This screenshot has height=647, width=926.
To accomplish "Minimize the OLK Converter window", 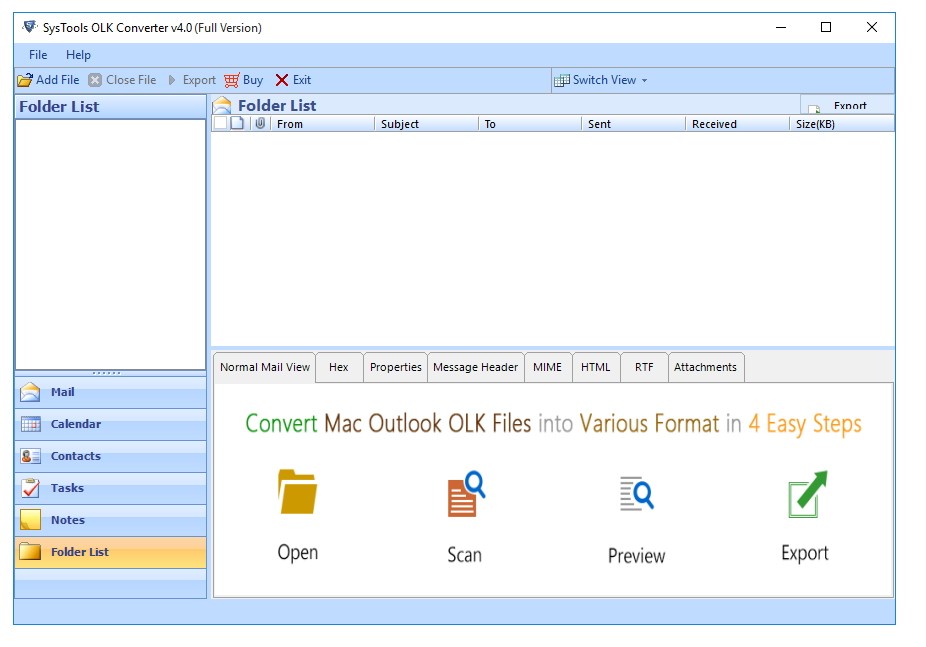I will [781, 27].
